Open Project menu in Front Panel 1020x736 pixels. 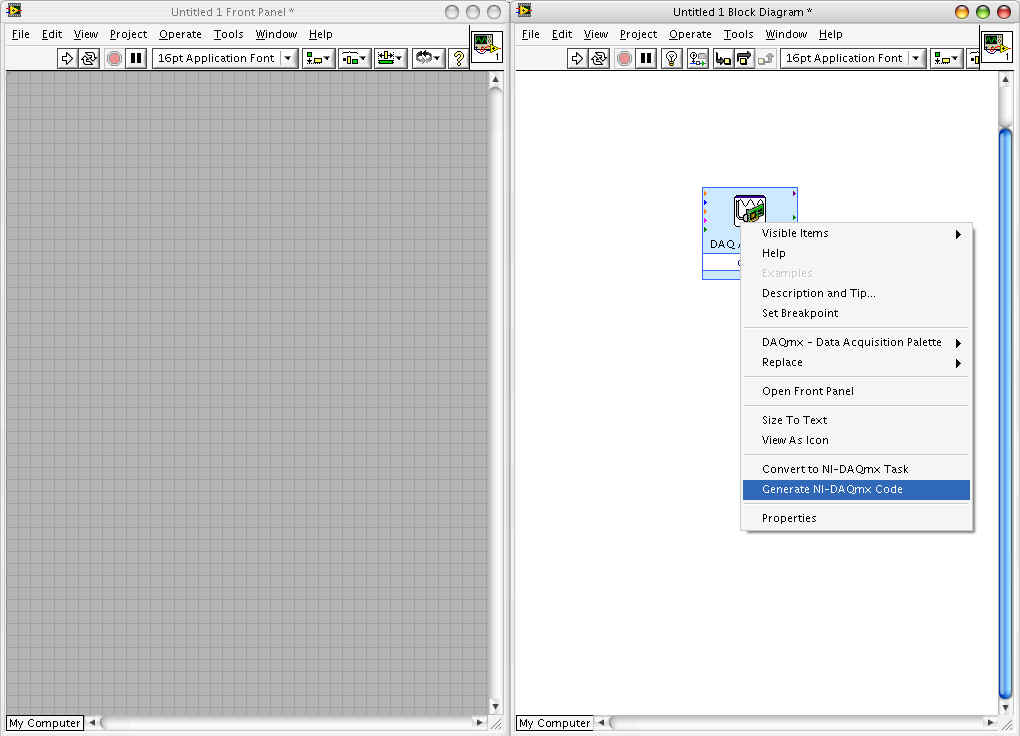point(128,34)
